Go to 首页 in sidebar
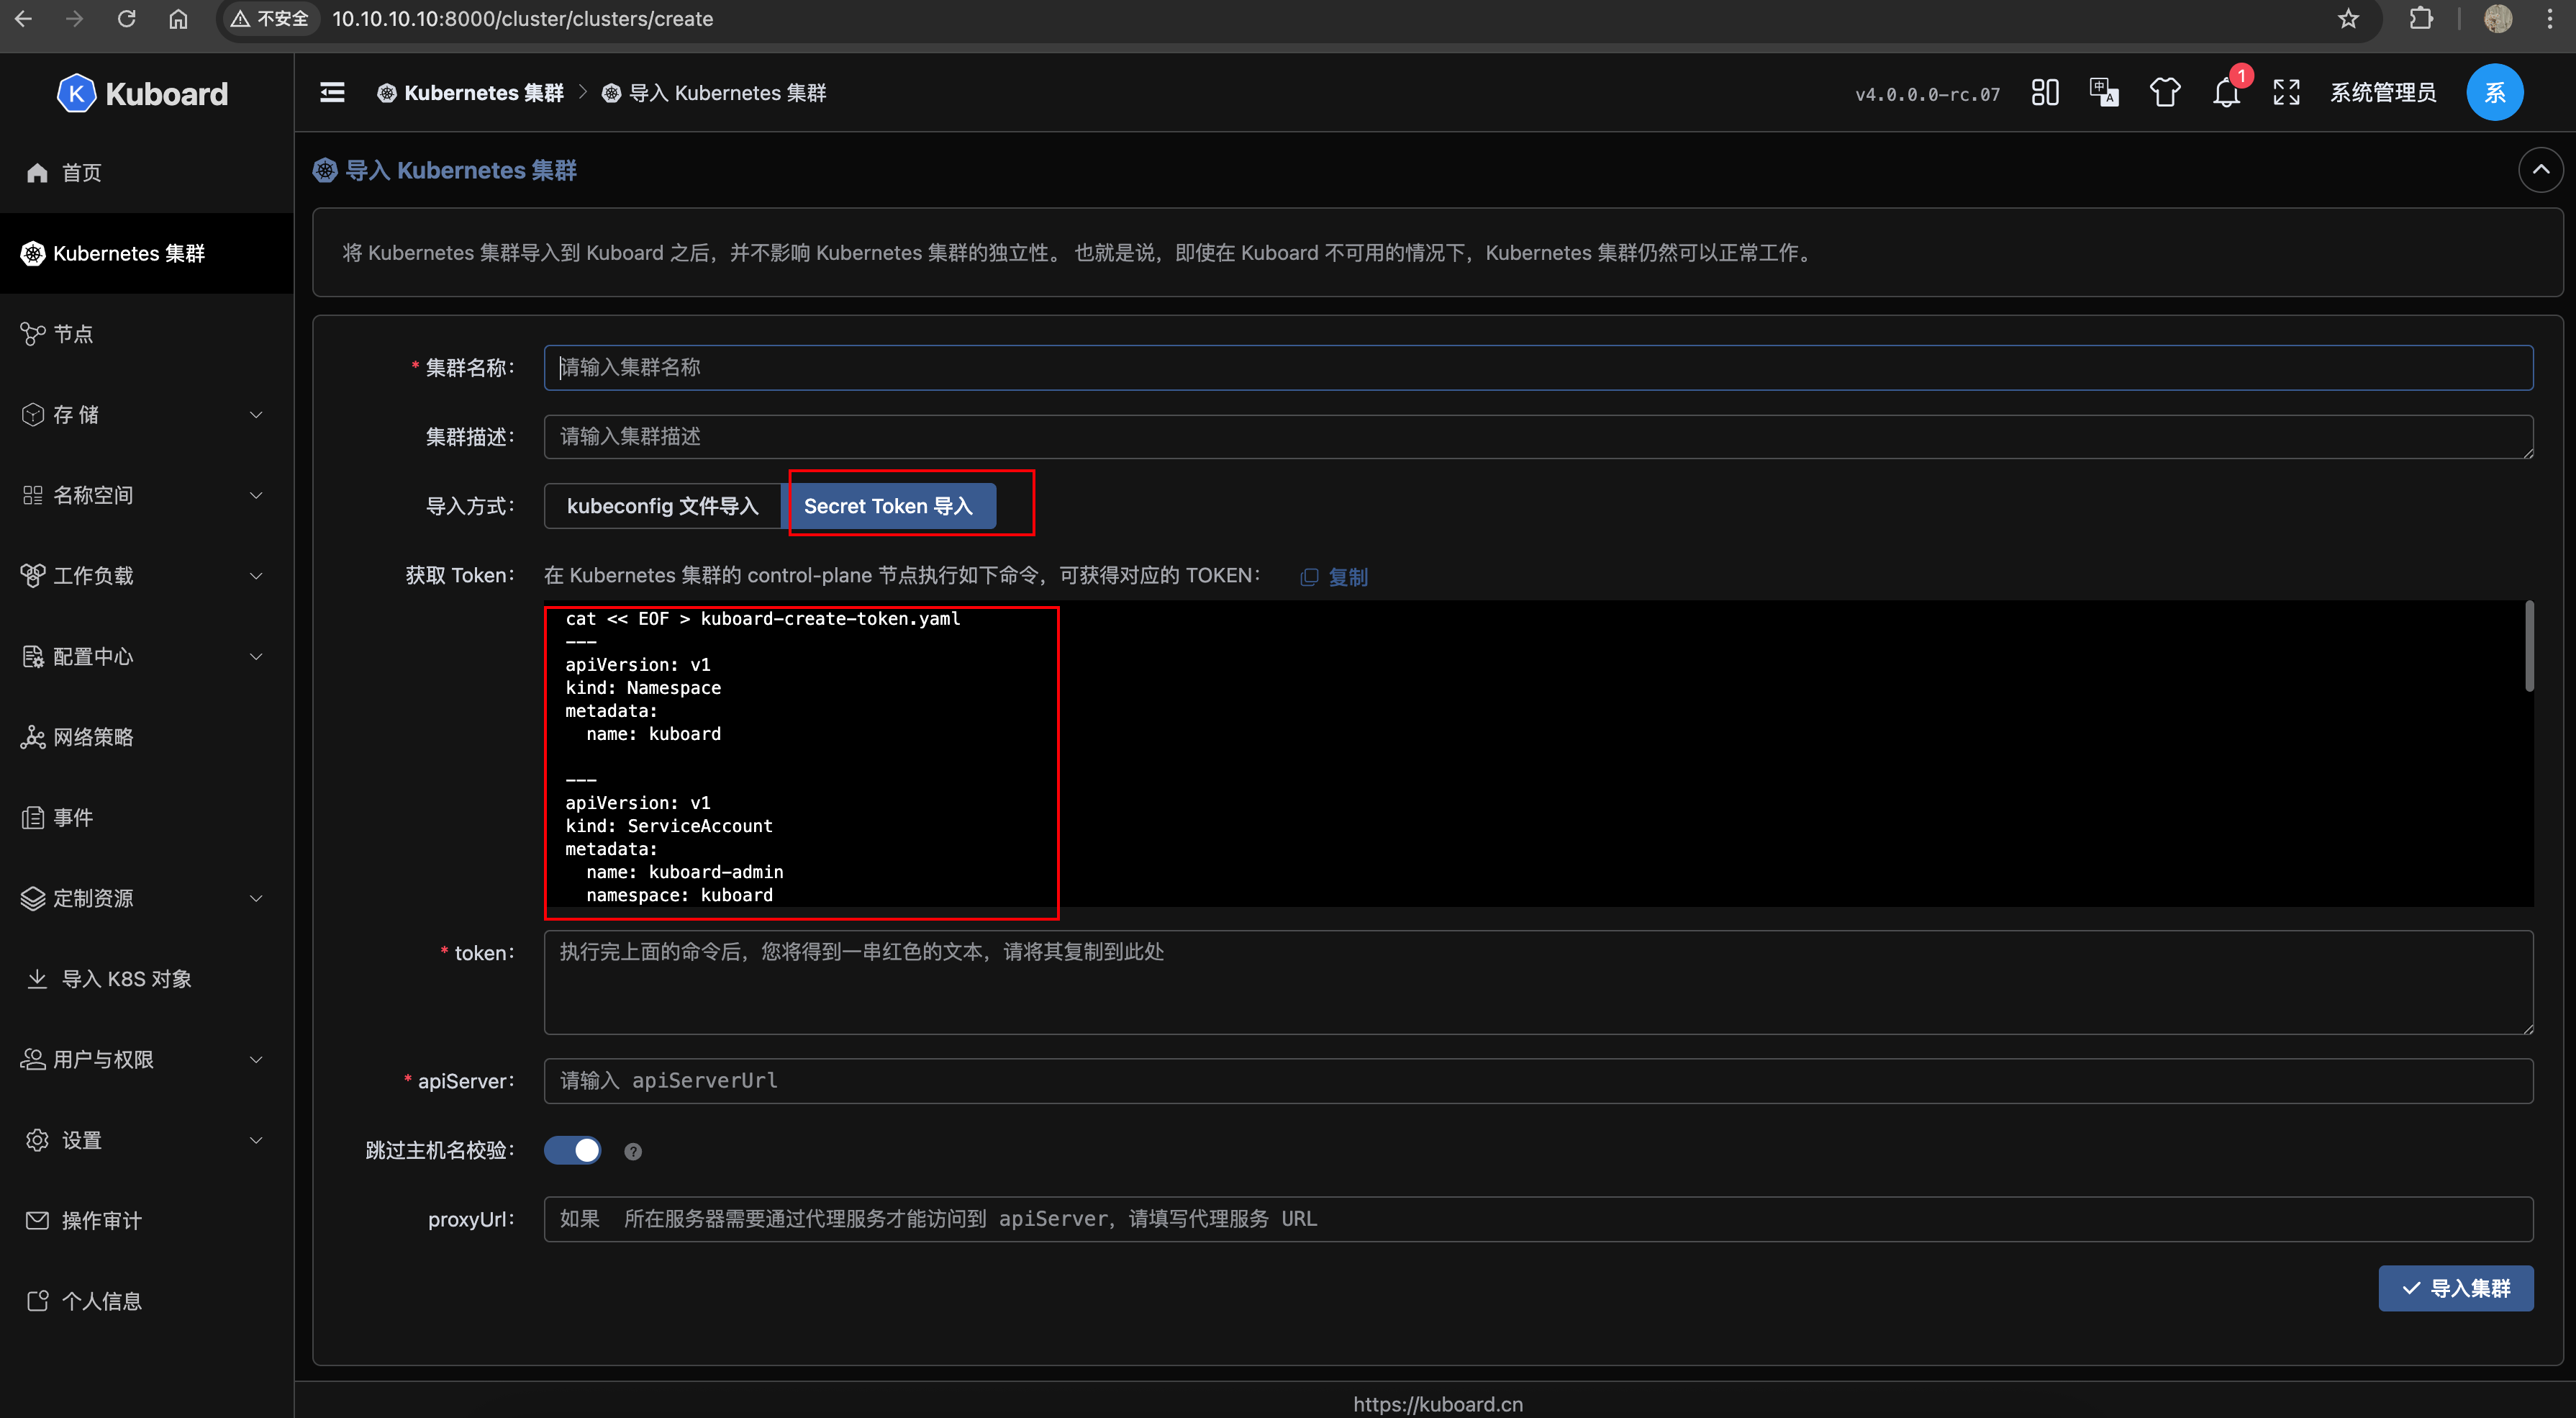This screenshot has height=1418, width=2576. (x=147, y=173)
